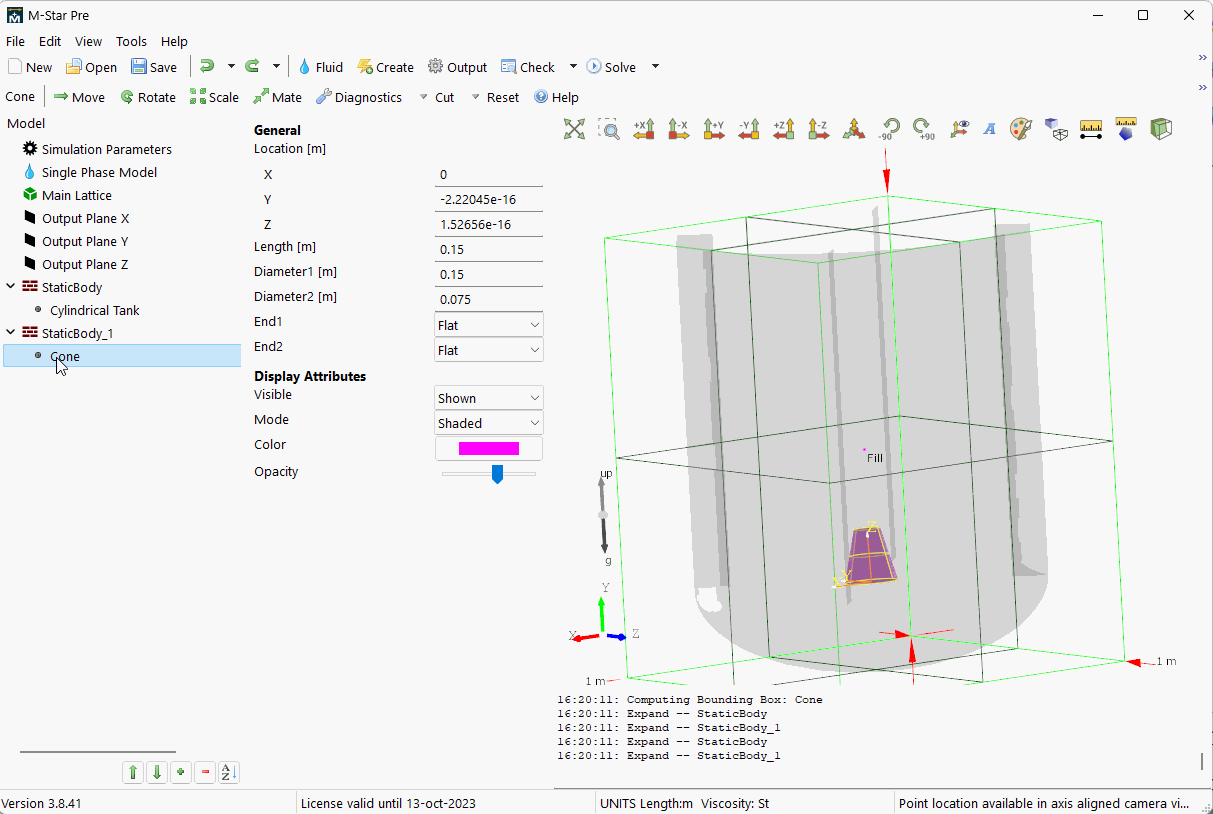Image resolution: width=1213 pixels, height=814 pixels.
Task: Open the Help menu
Action: coord(174,41)
